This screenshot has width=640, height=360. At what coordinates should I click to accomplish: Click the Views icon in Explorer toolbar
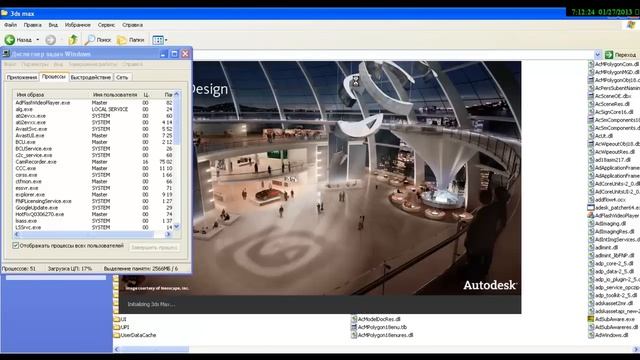(158, 40)
